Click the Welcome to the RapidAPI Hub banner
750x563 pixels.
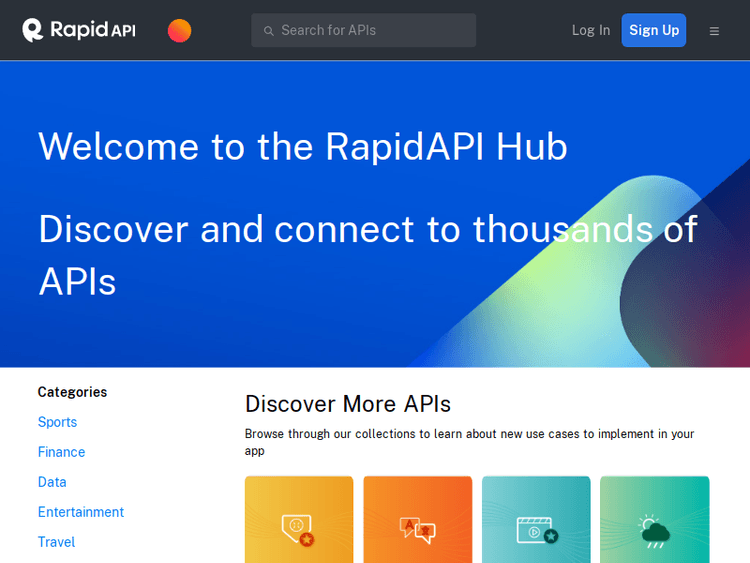click(303, 147)
